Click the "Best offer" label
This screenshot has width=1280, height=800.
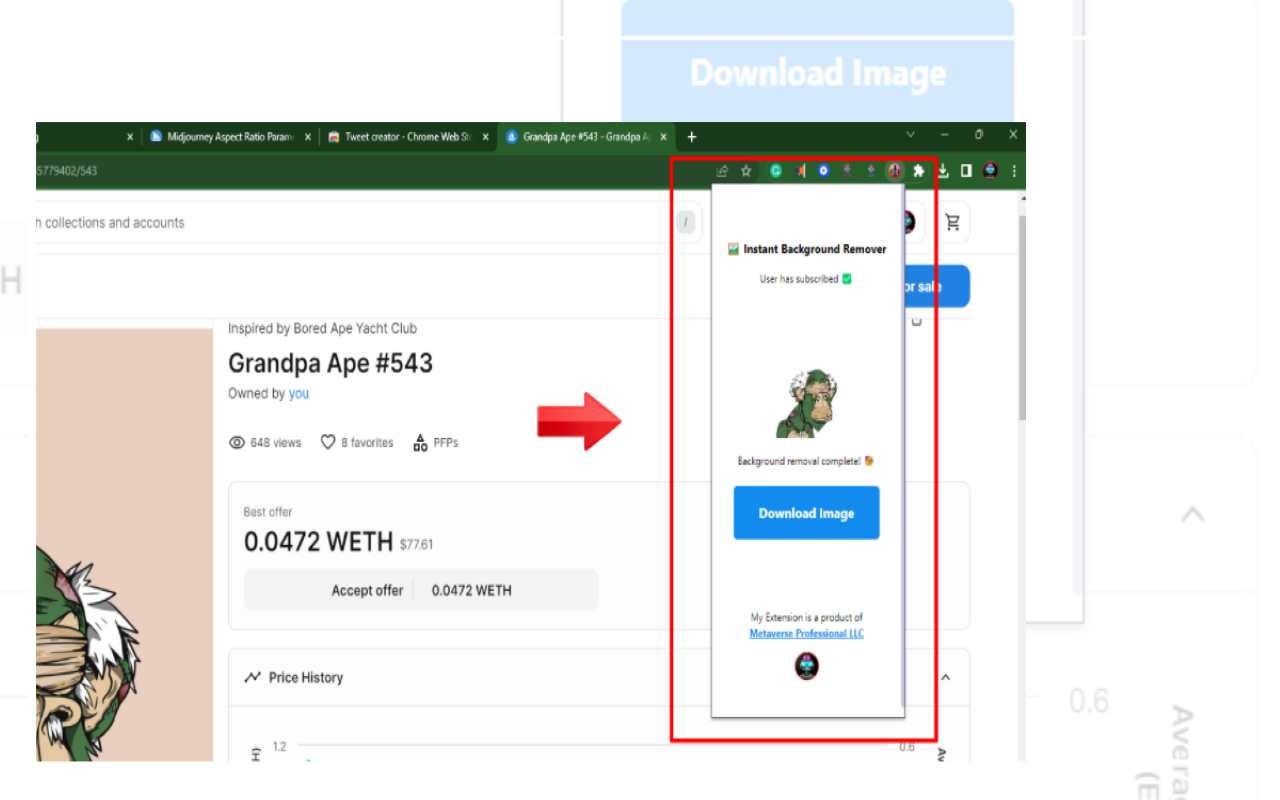[x=268, y=512]
